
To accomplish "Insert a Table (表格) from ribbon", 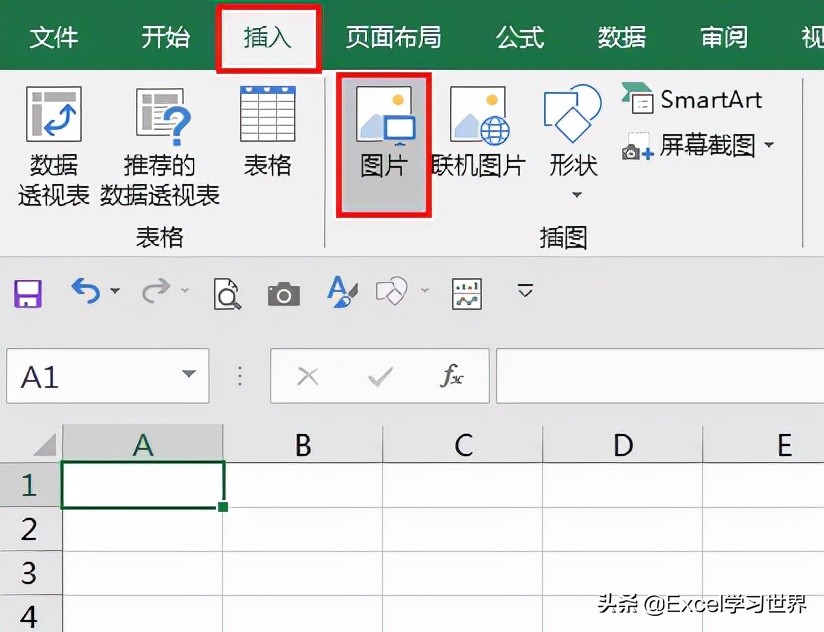I will coord(267,131).
